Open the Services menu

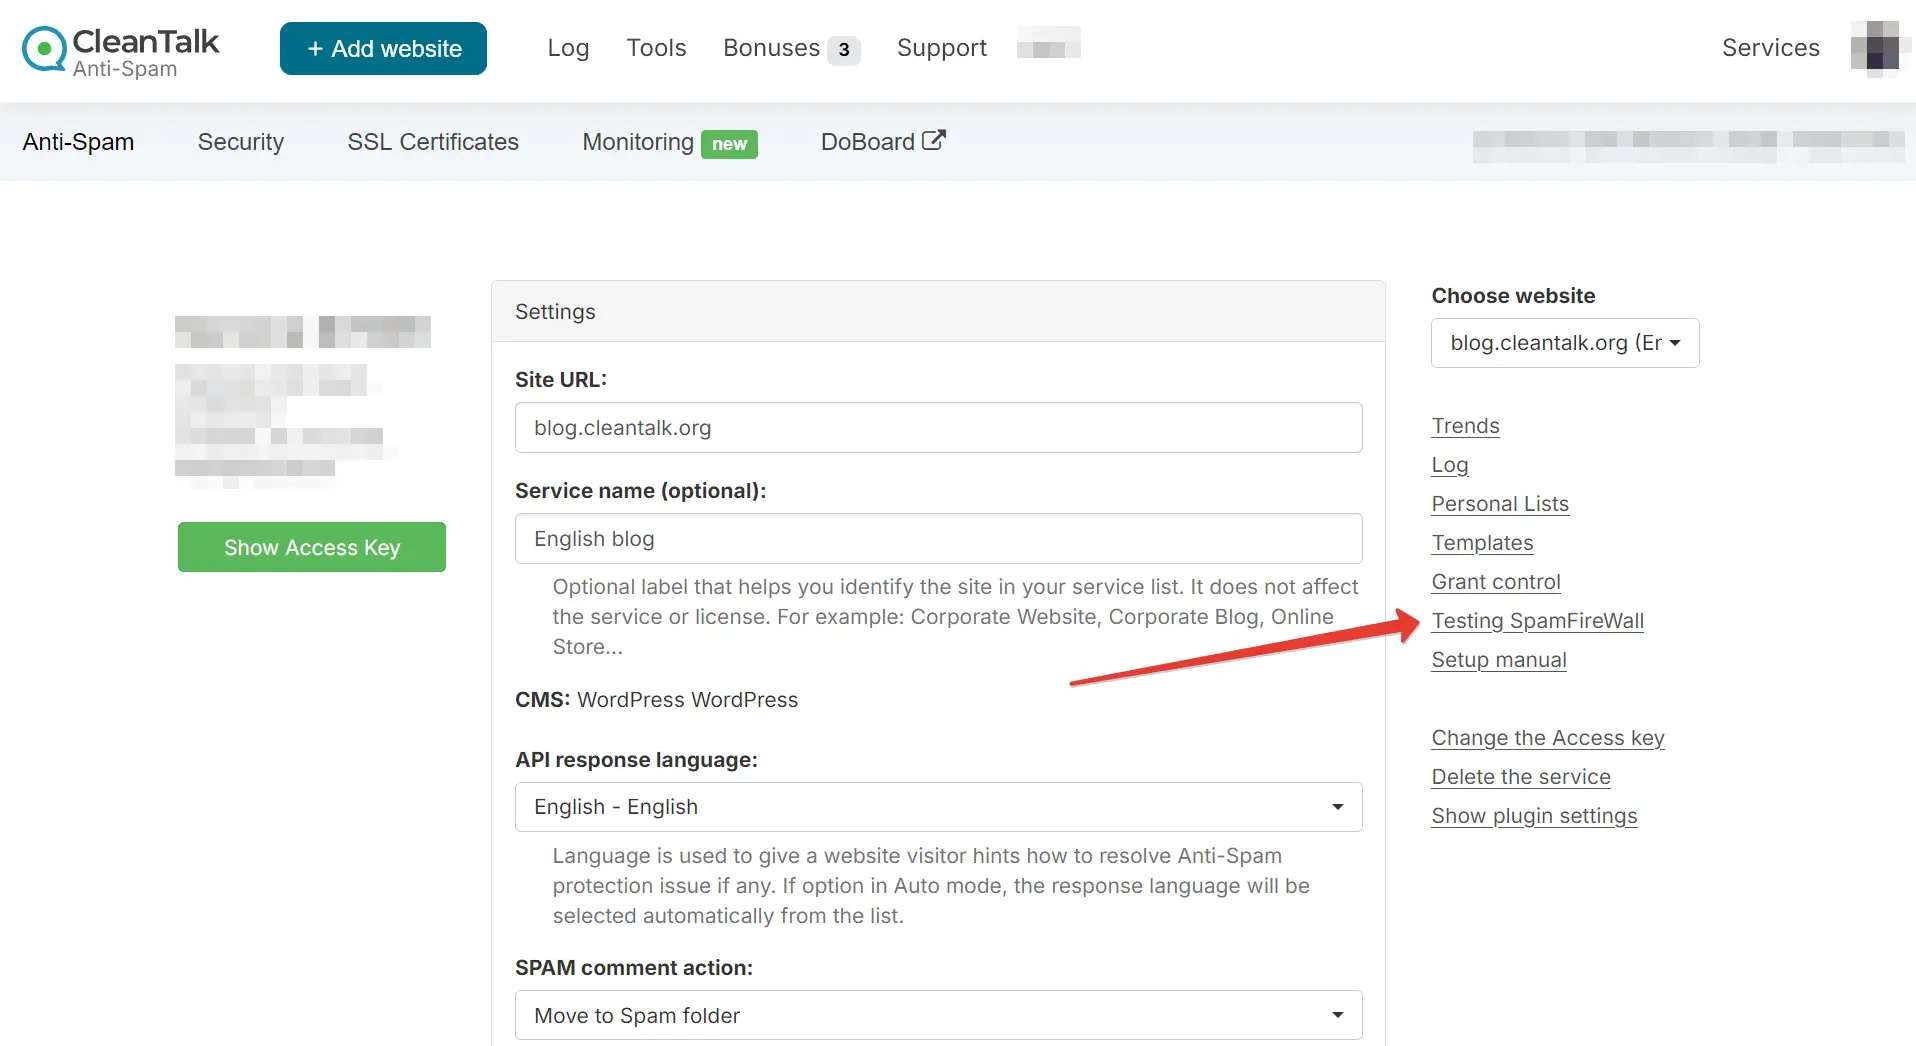tap(1770, 48)
